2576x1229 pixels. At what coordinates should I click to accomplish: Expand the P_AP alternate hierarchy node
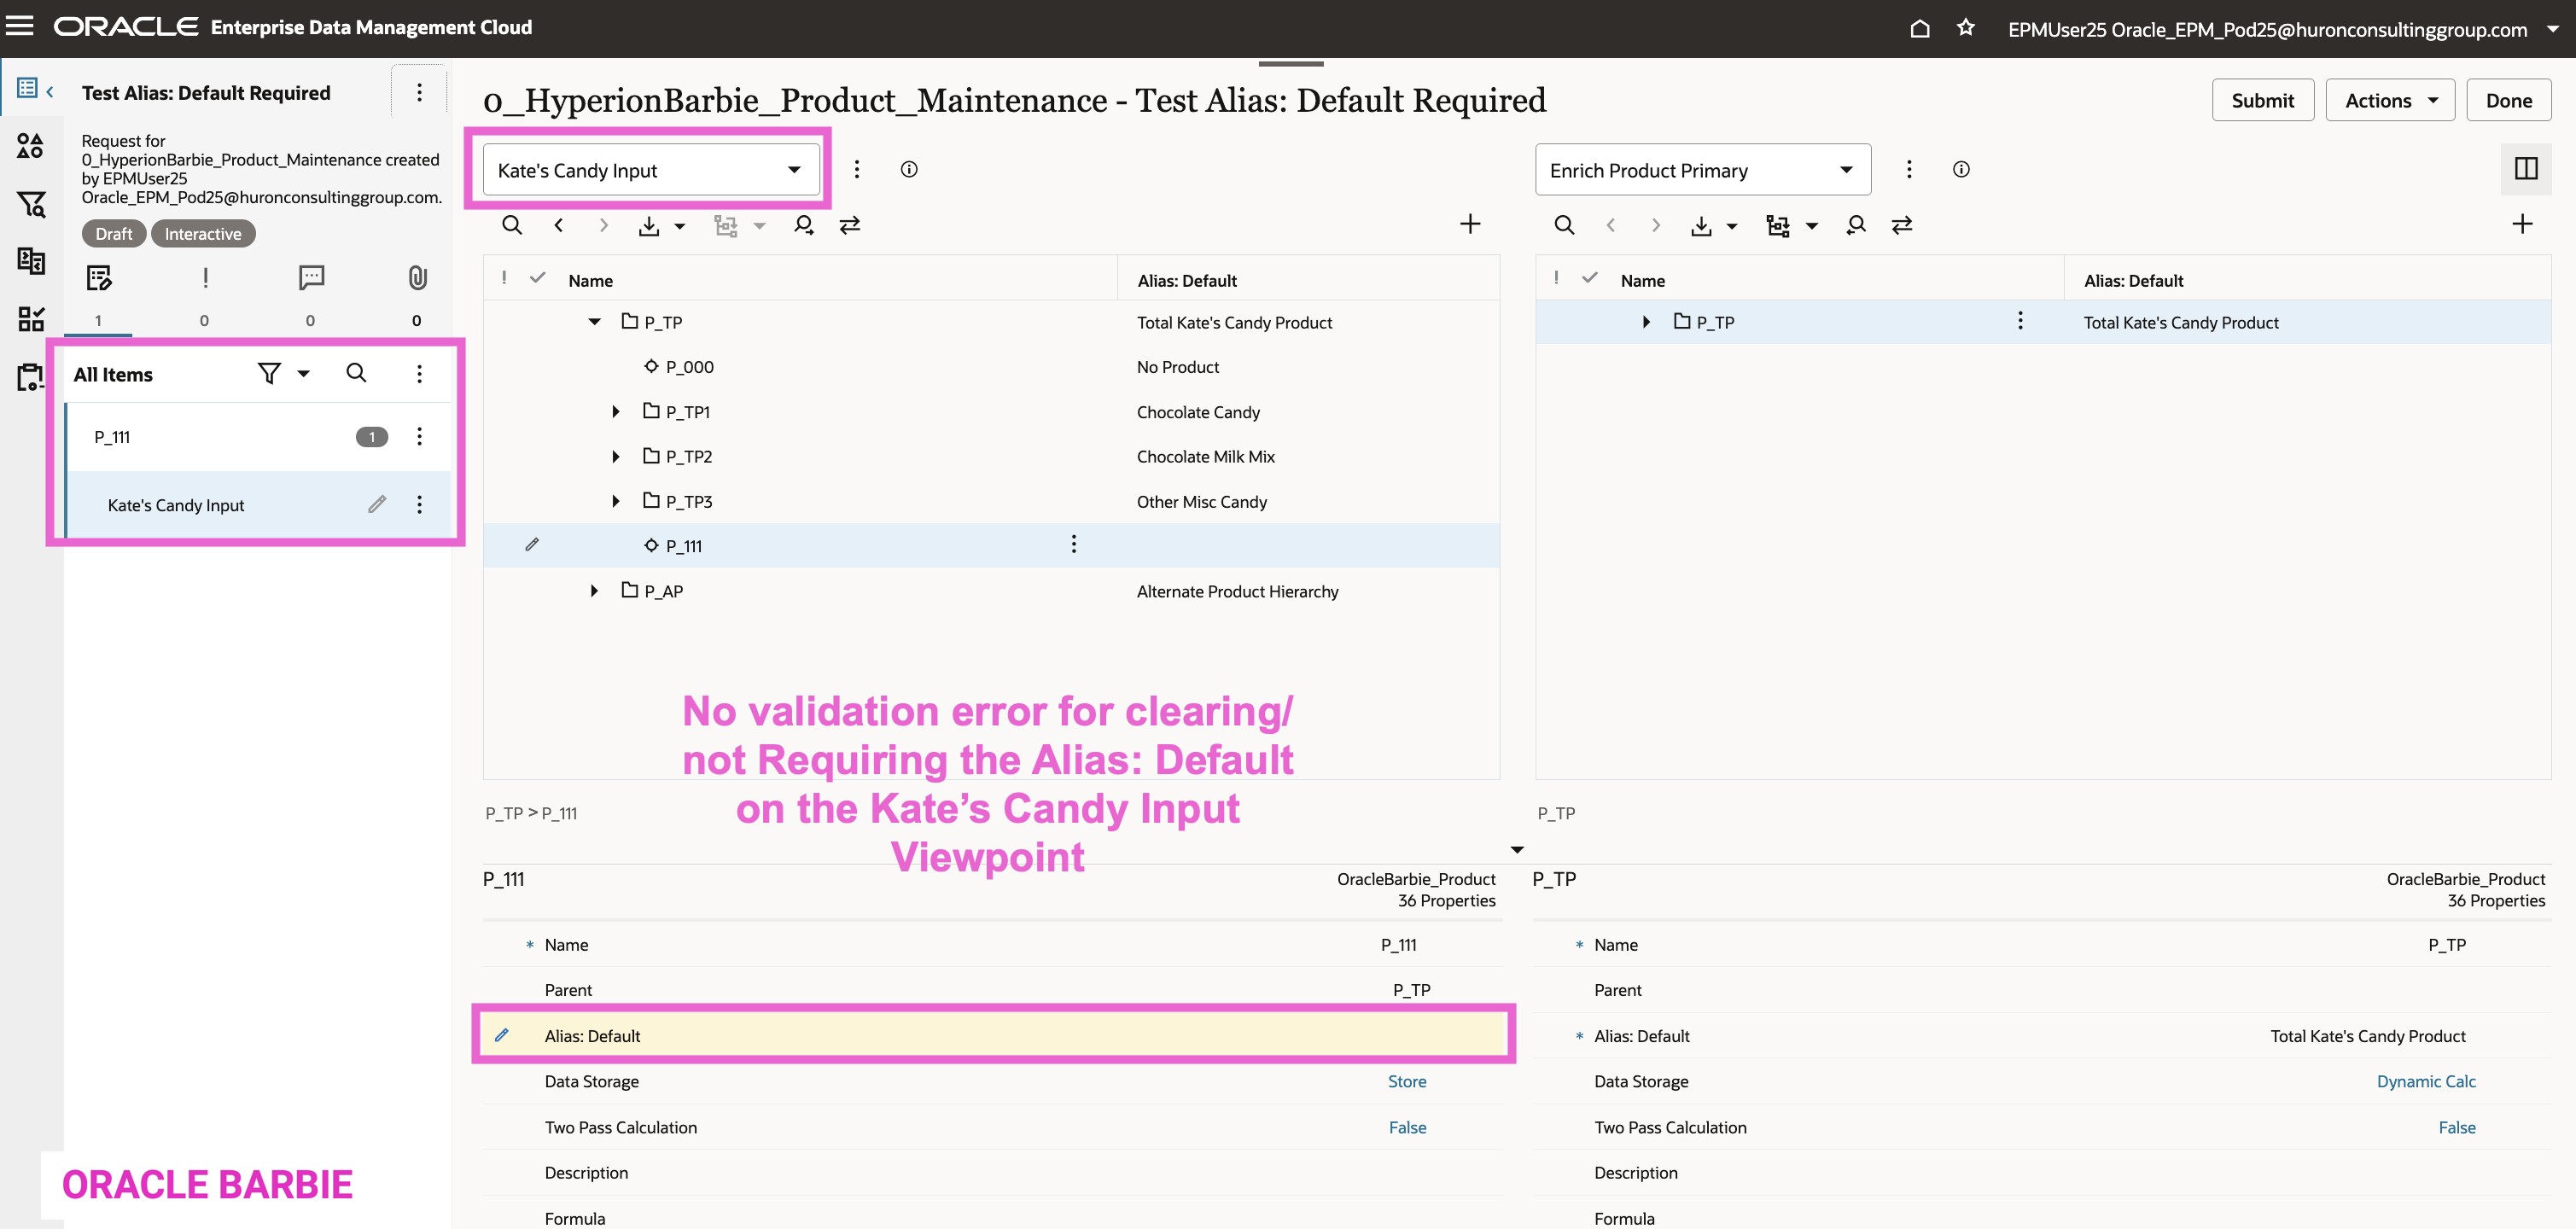click(x=594, y=591)
